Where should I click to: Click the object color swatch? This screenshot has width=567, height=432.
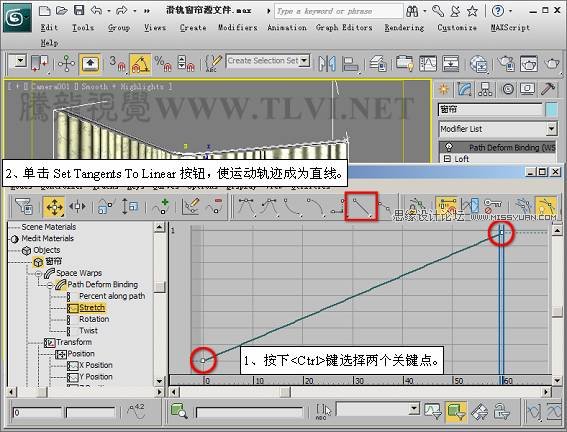point(551,110)
